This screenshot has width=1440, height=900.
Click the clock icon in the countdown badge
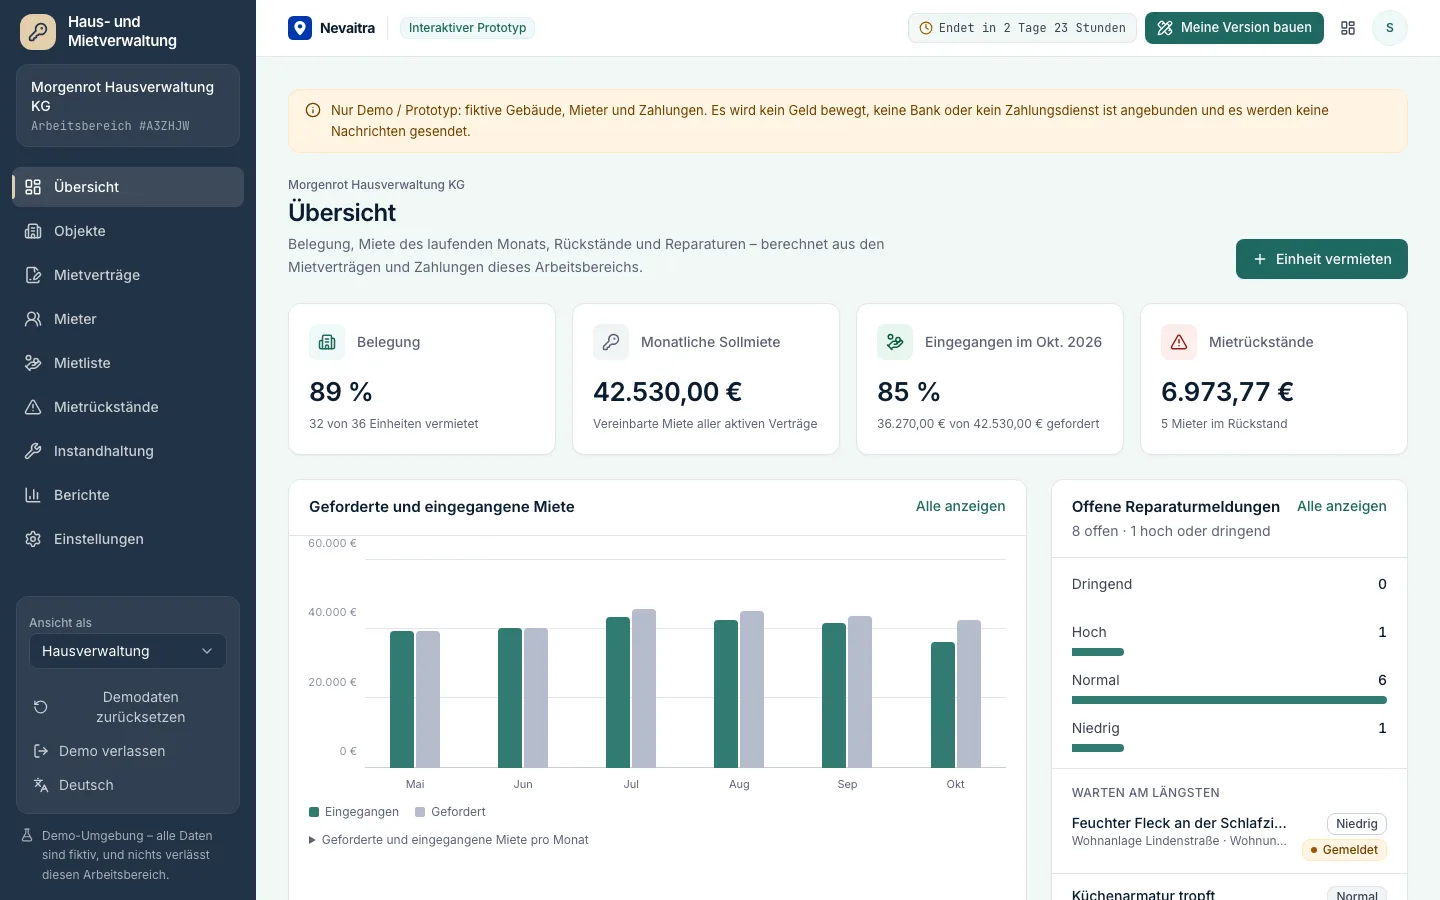[x=926, y=28]
